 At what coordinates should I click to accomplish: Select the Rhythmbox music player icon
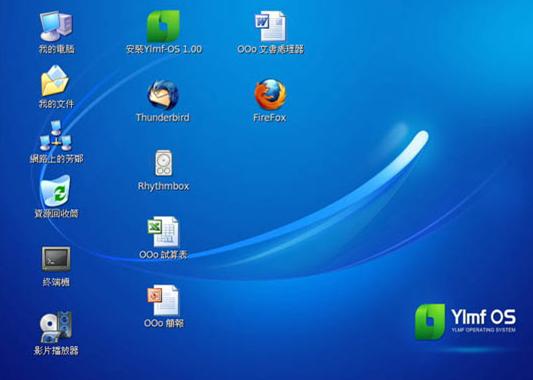coord(164,163)
